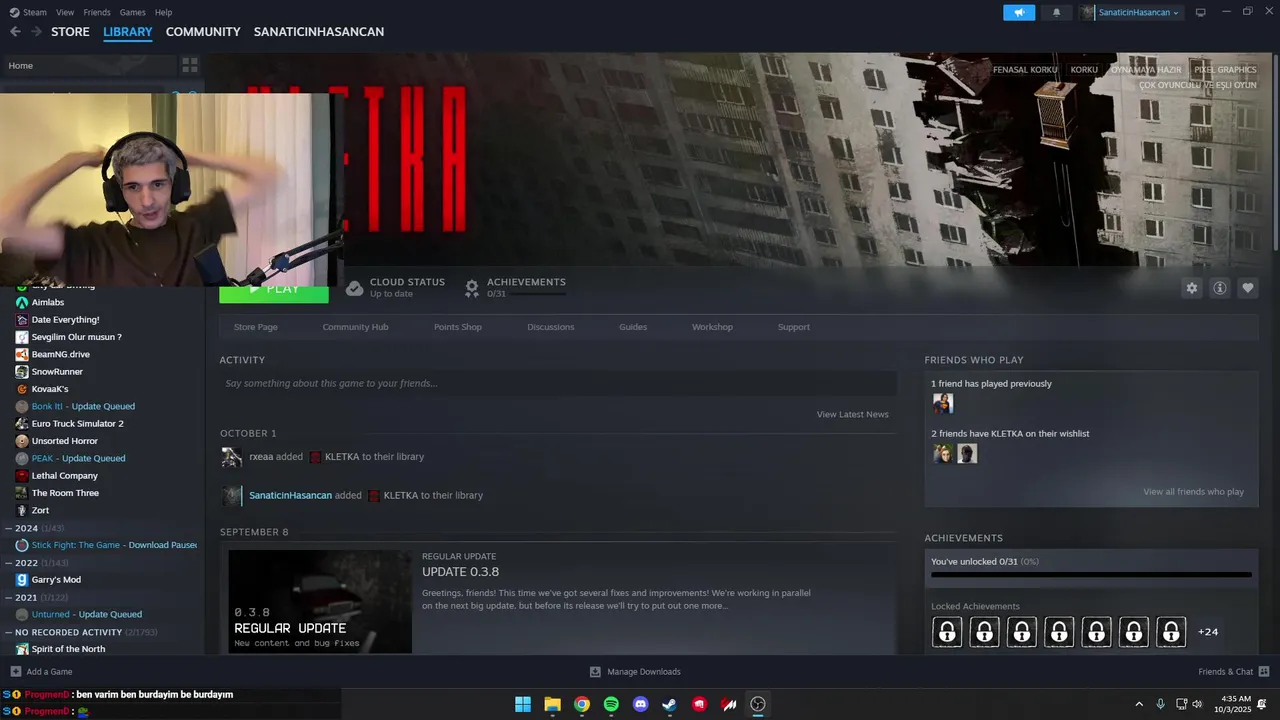Image resolution: width=1280 pixels, height=720 pixels.
Task: Open Update 0.3.8 news thumbnail
Action: tap(320, 602)
